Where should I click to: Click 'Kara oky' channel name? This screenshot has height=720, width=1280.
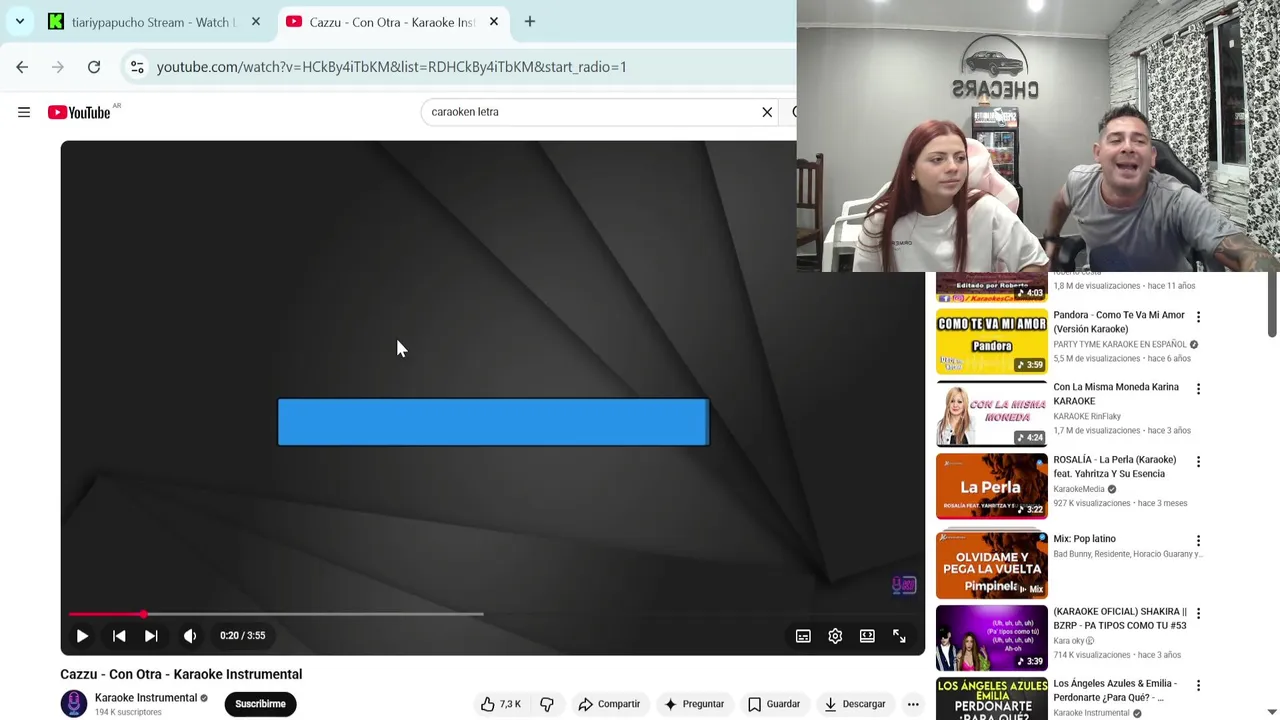click(x=1068, y=641)
